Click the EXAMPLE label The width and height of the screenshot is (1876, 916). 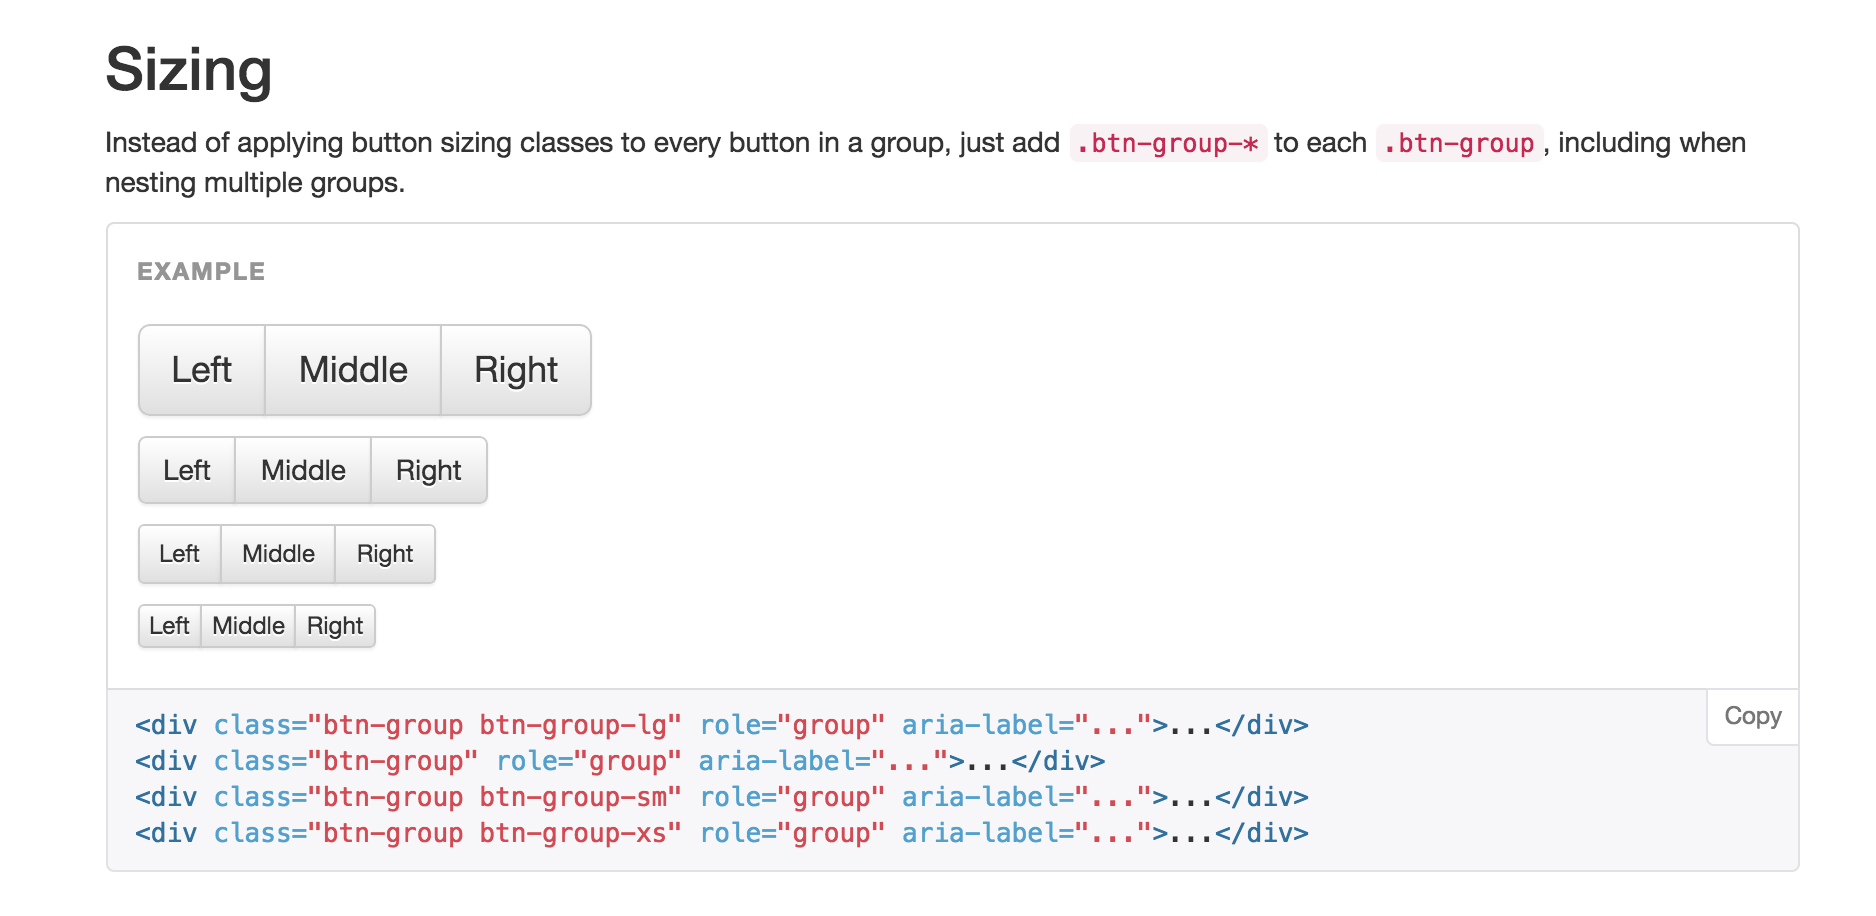click(x=201, y=271)
